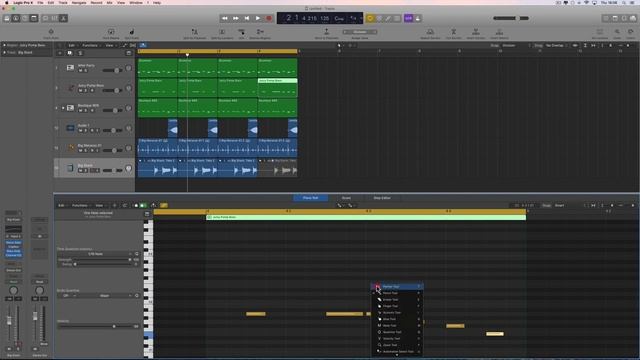The width and height of the screenshot is (640, 360).
Task: Toggle Catch Playhead in tracks area
Action: click(143, 45)
